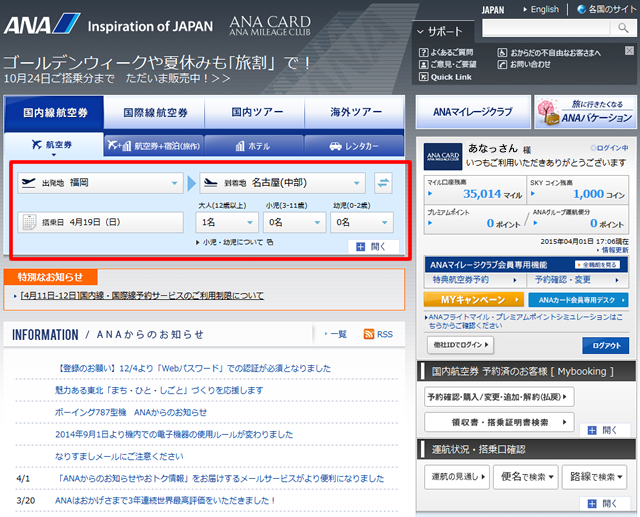Open ご意見・ご要望 feedback link
640x517 pixels.
tap(448, 64)
